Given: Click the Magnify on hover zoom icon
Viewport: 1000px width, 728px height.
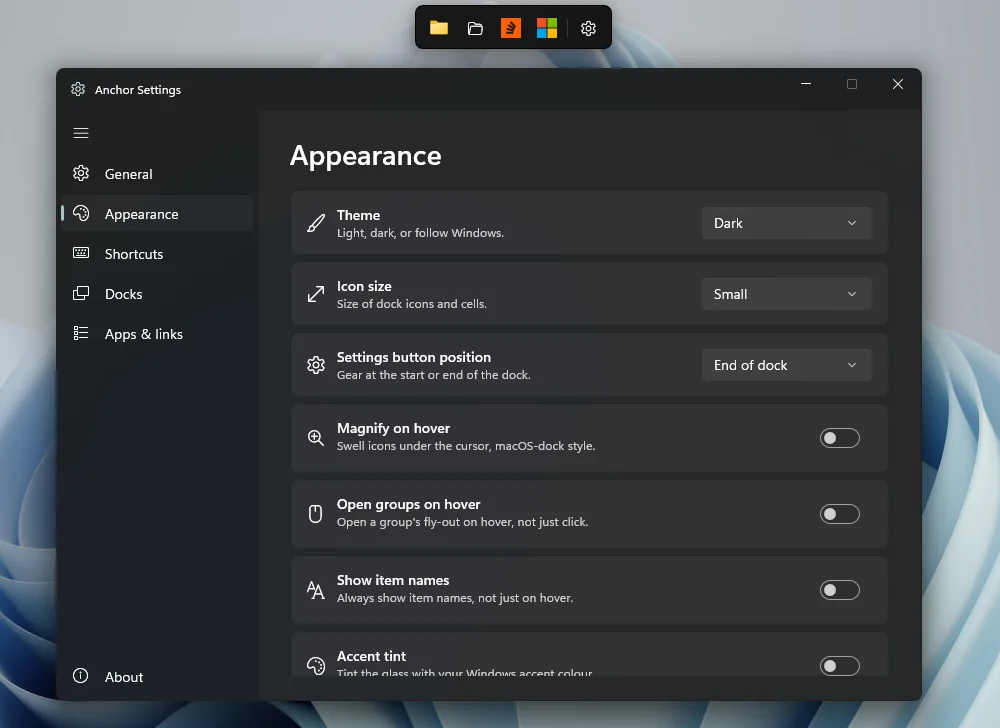Looking at the screenshot, I should click(316, 438).
